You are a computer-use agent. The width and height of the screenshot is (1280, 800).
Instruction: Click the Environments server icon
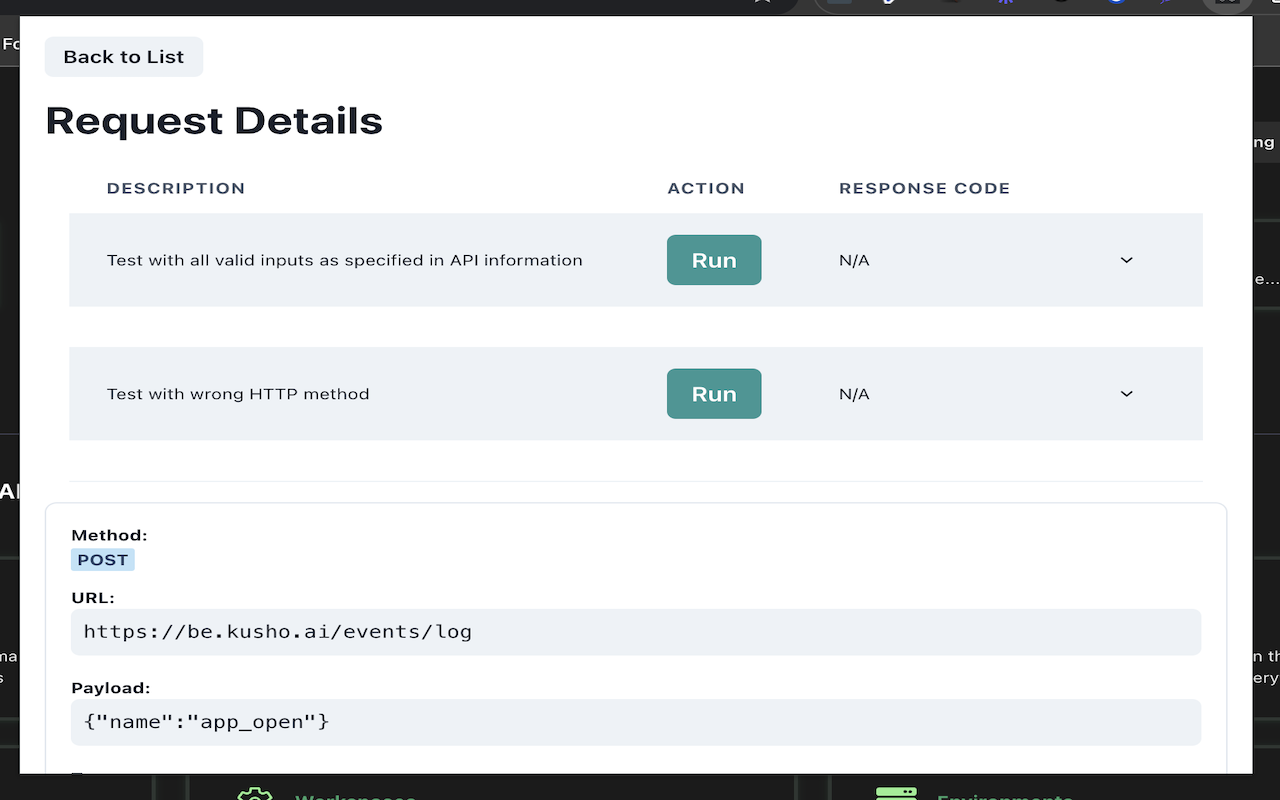point(897,793)
